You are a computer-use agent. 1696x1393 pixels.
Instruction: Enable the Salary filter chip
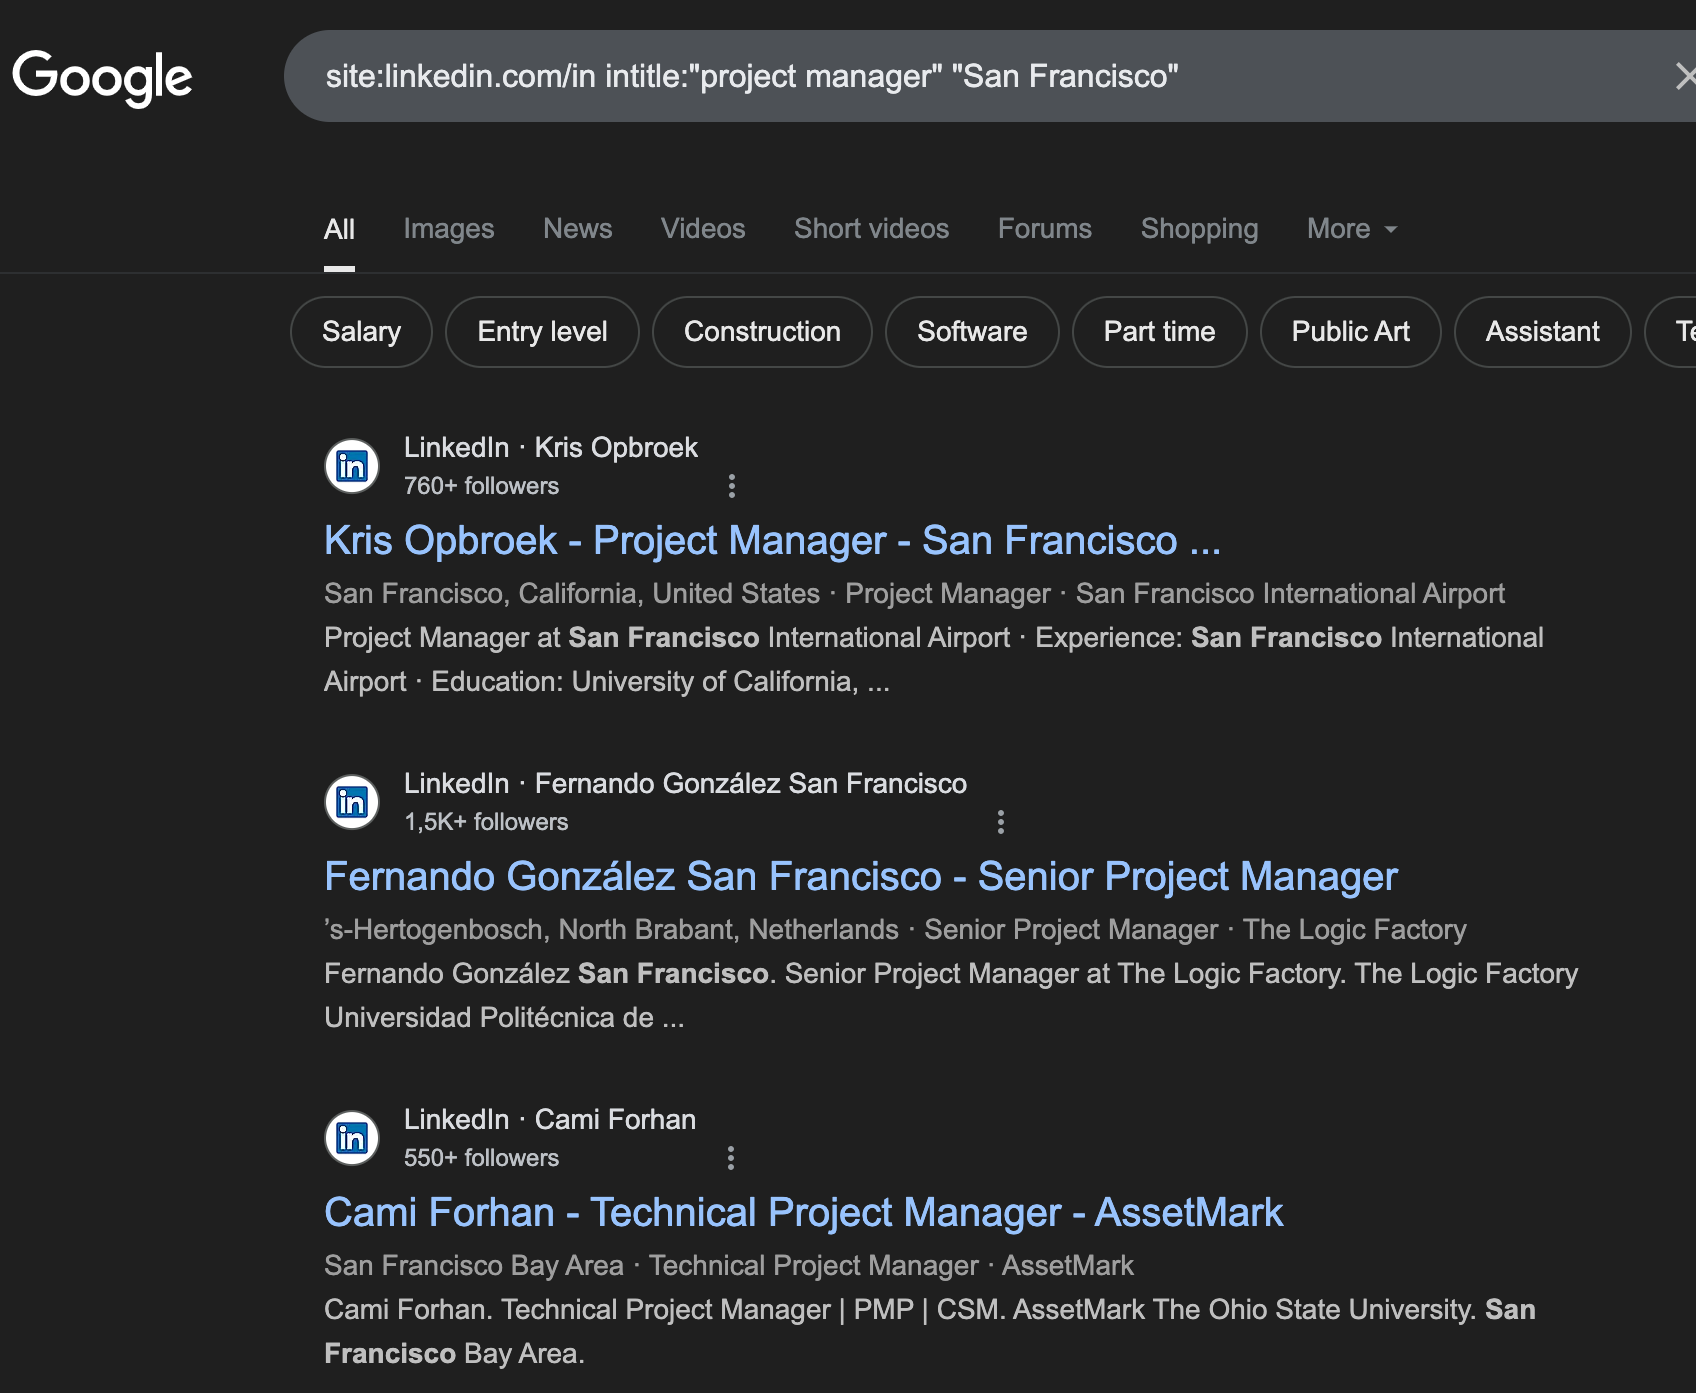pos(360,331)
